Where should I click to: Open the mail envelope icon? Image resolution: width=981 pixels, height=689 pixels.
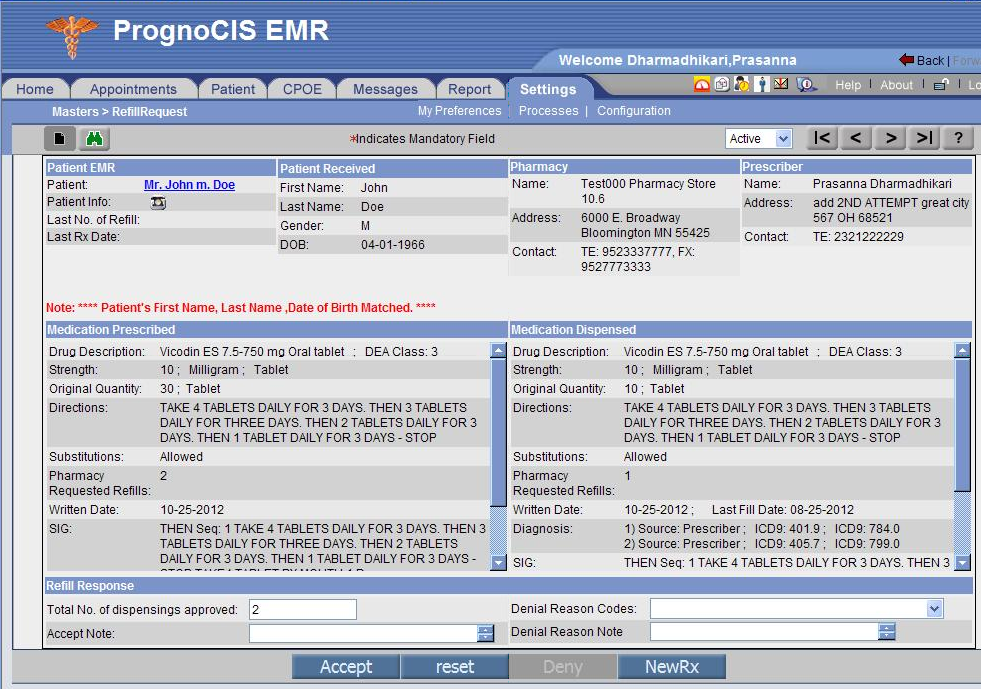point(781,84)
